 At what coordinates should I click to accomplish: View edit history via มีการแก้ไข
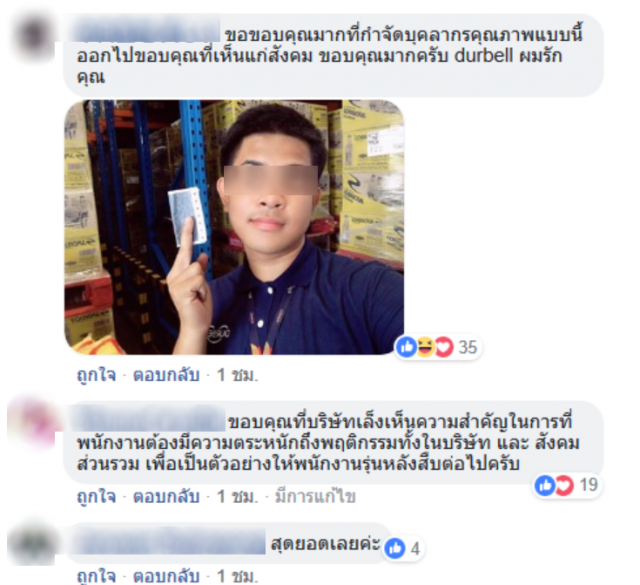[x=316, y=496]
